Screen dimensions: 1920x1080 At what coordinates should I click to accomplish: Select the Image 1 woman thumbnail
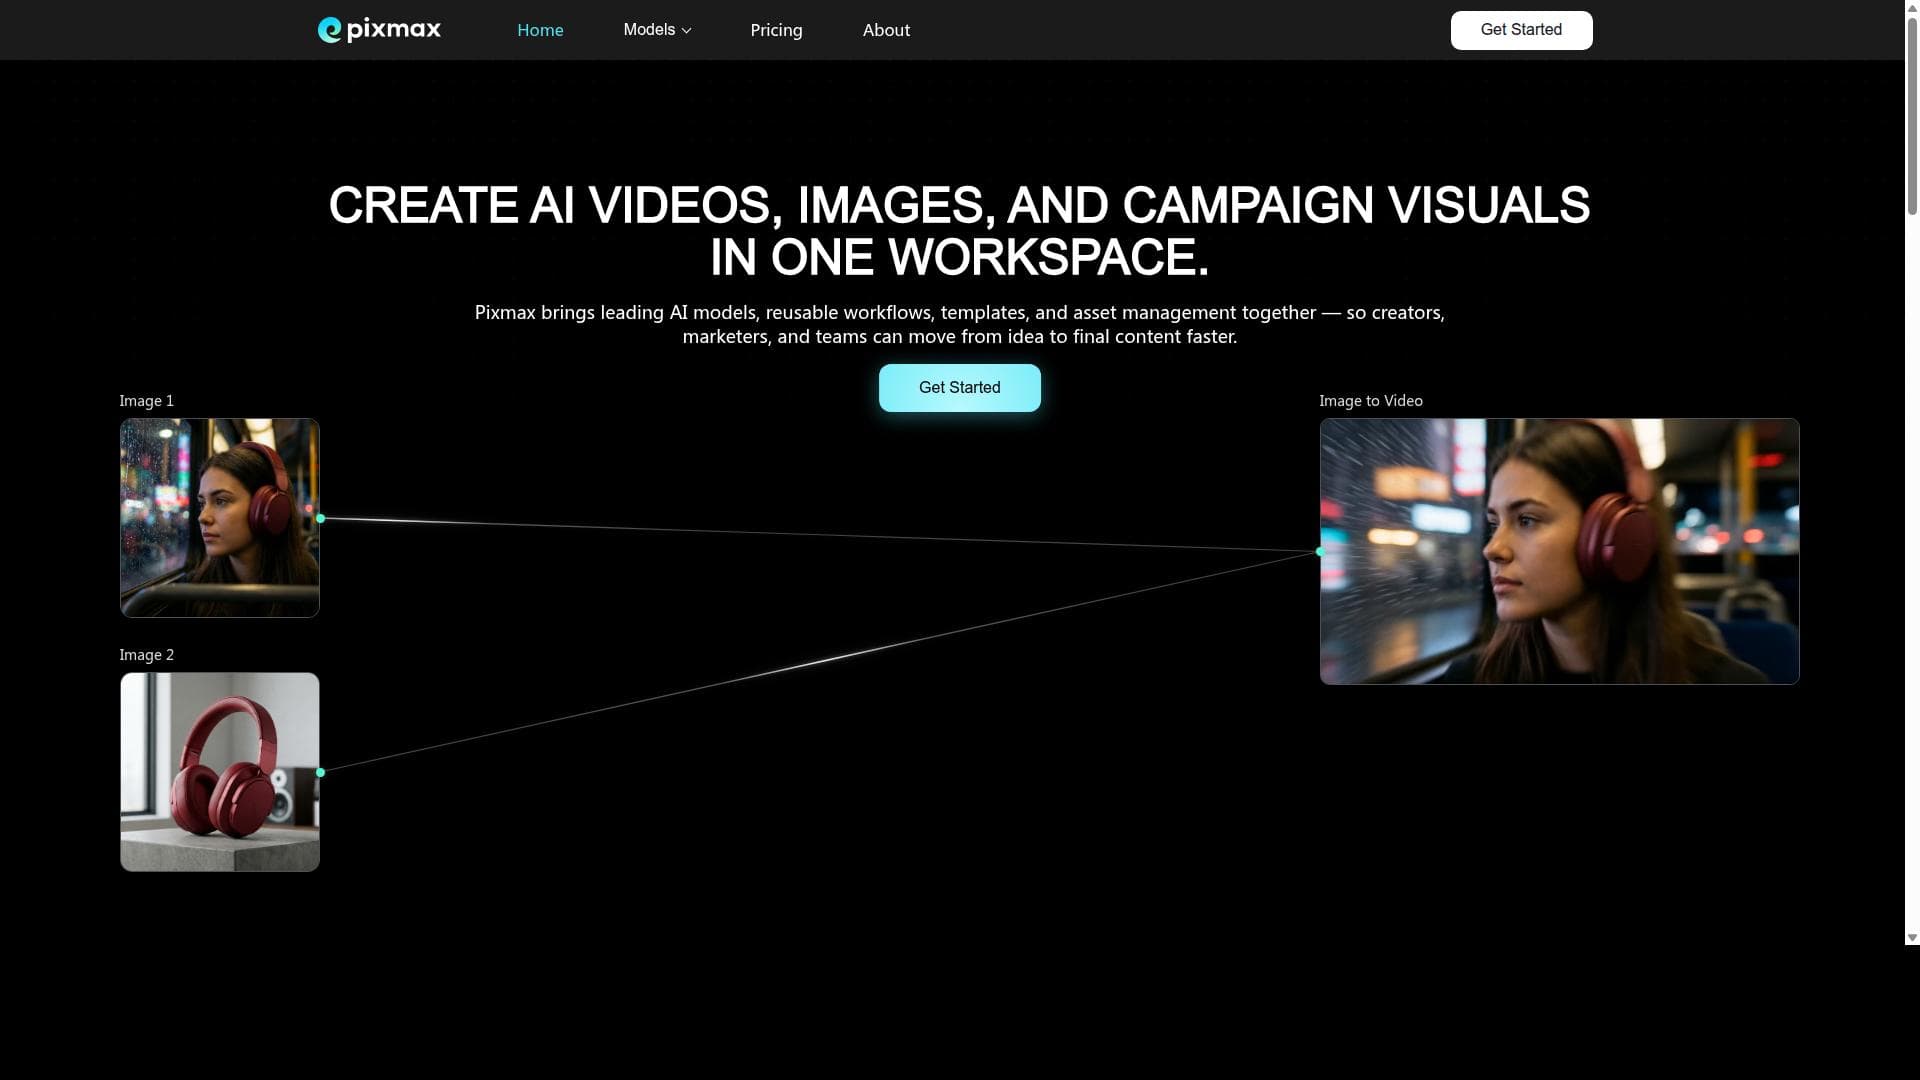(220, 518)
